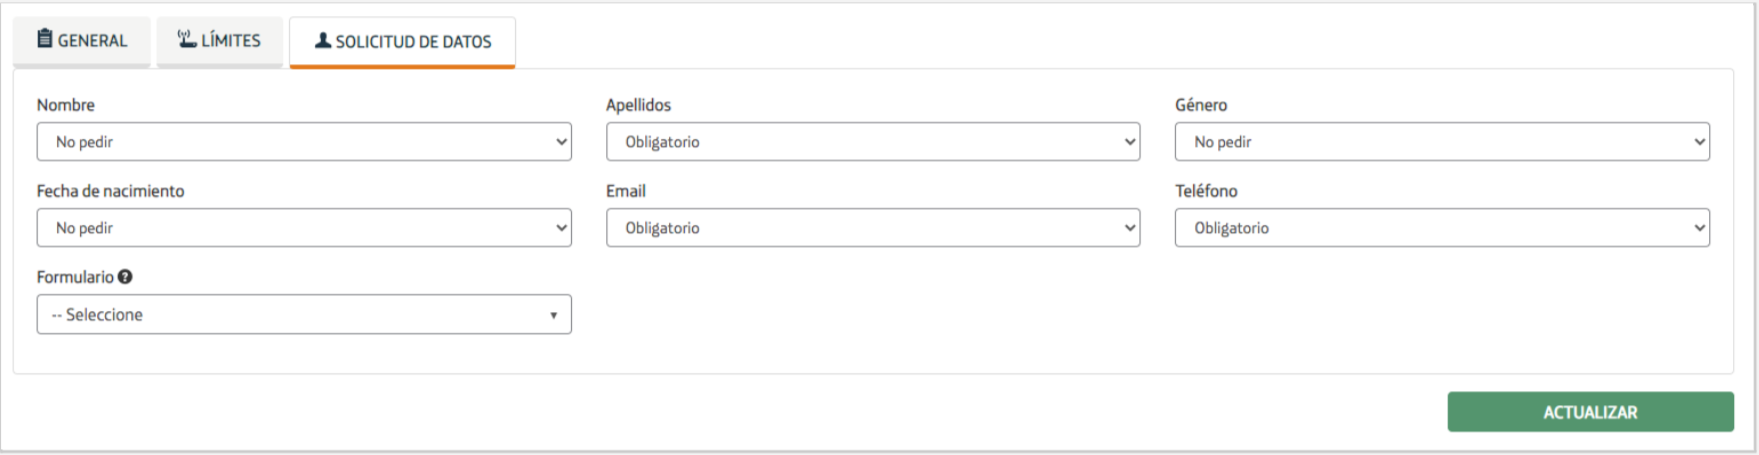This screenshot has width=1759, height=455.
Task: Expand the Teléfono dropdown
Action: (x=1442, y=228)
